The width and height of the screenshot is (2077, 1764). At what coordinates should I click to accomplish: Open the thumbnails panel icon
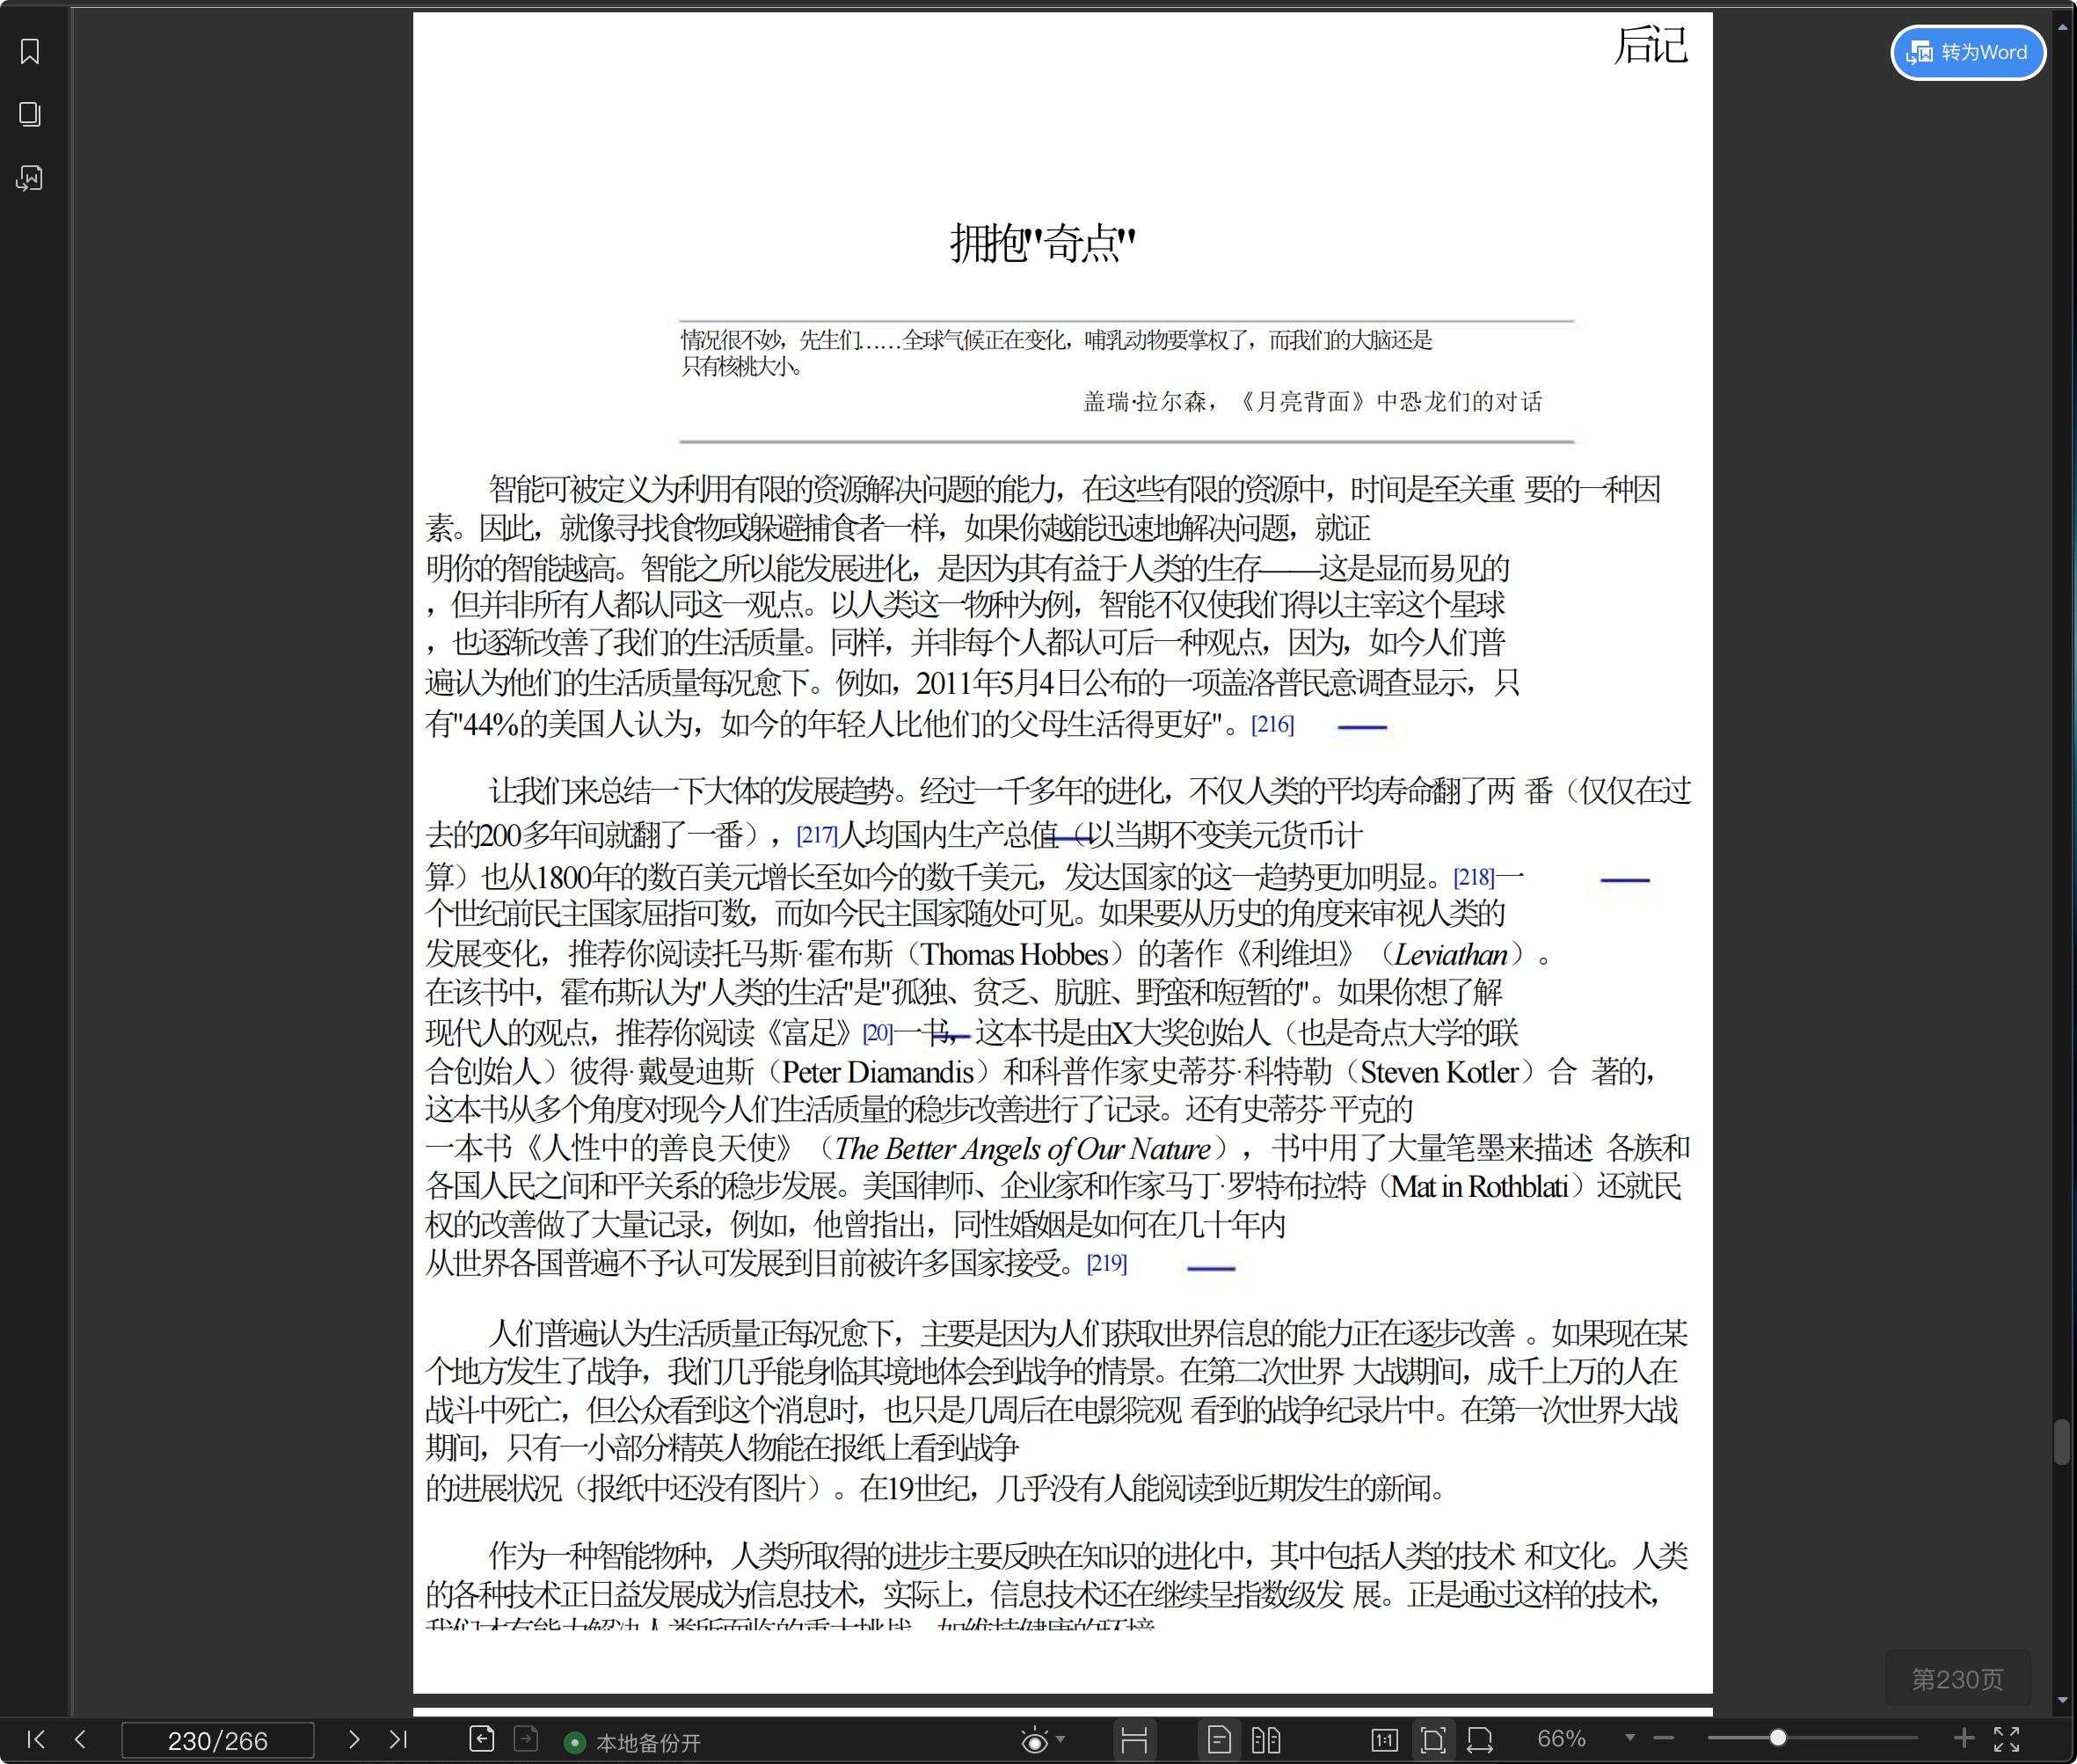pos(30,114)
